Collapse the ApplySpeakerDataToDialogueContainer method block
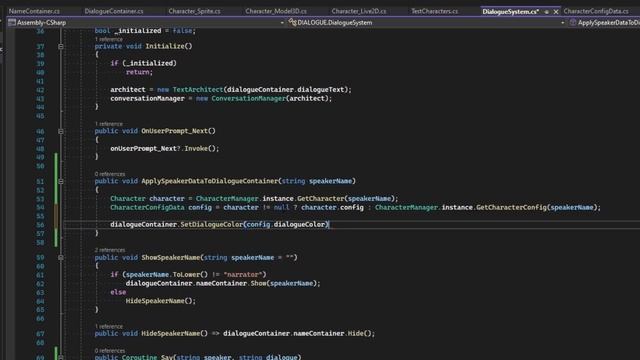 point(60,181)
